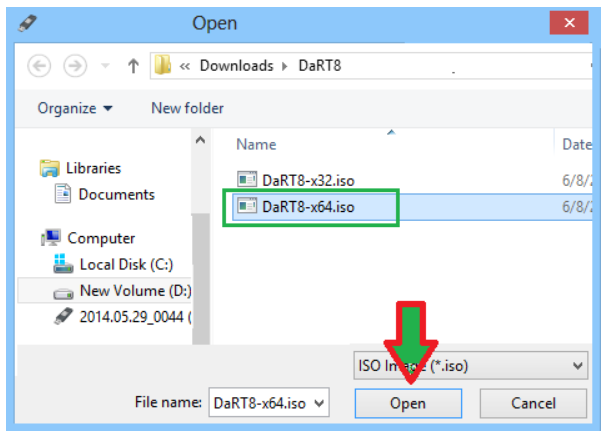Expand the hidden path chevrons
This screenshot has width=603, height=436.
185,67
